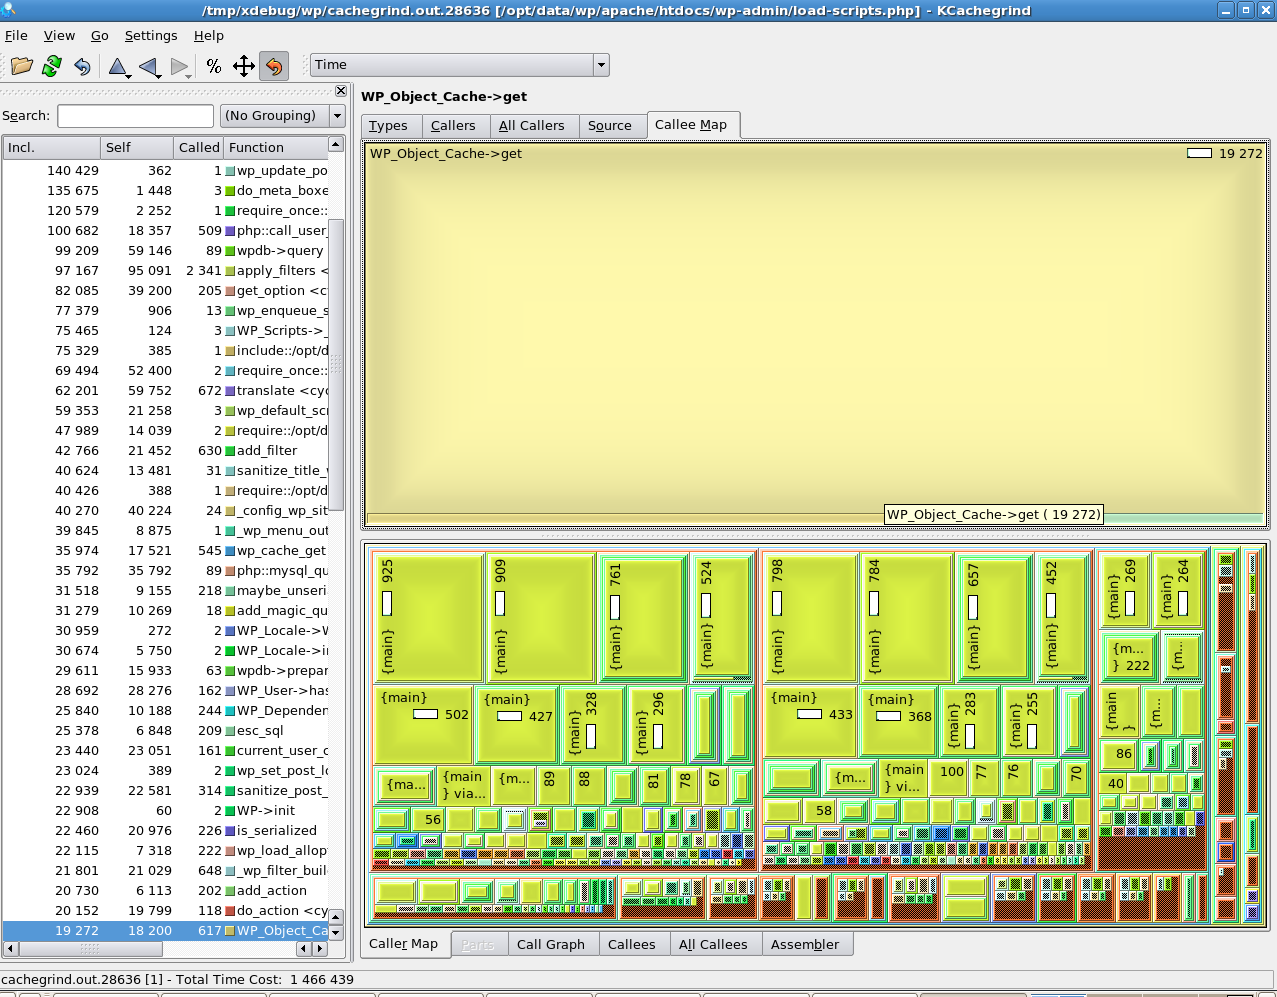This screenshot has width=1277, height=997.
Task: Click the {main} 909 block in Caller Map
Action: [540, 616]
